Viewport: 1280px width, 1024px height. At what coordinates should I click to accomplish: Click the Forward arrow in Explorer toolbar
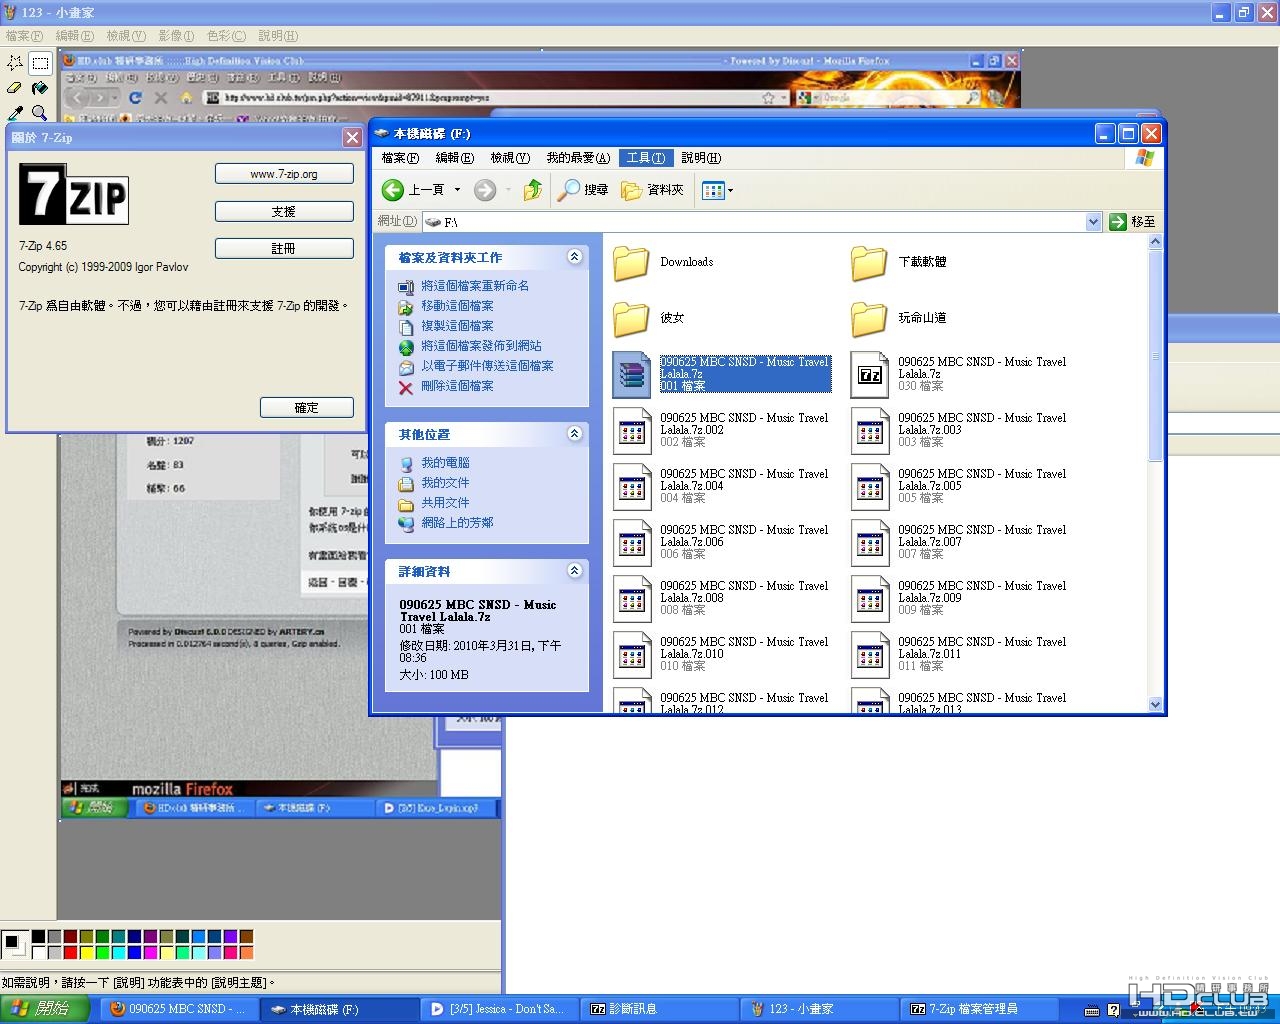pos(485,190)
